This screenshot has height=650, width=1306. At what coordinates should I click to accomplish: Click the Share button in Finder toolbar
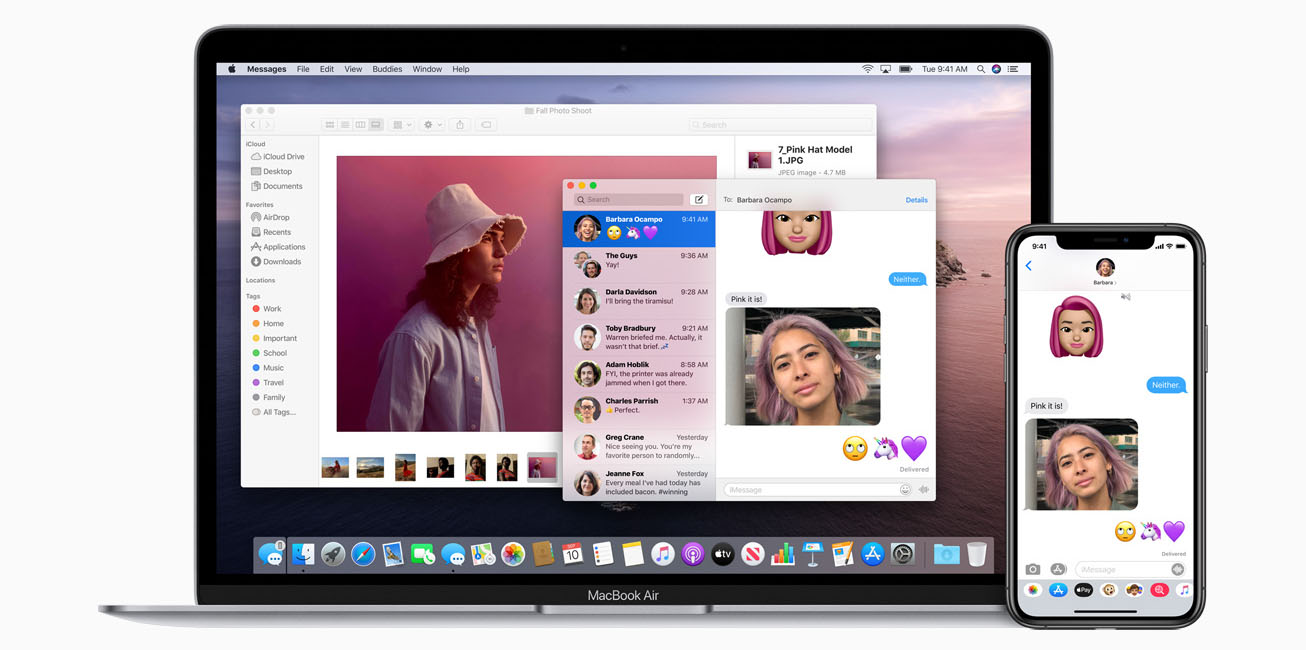[460, 125]
